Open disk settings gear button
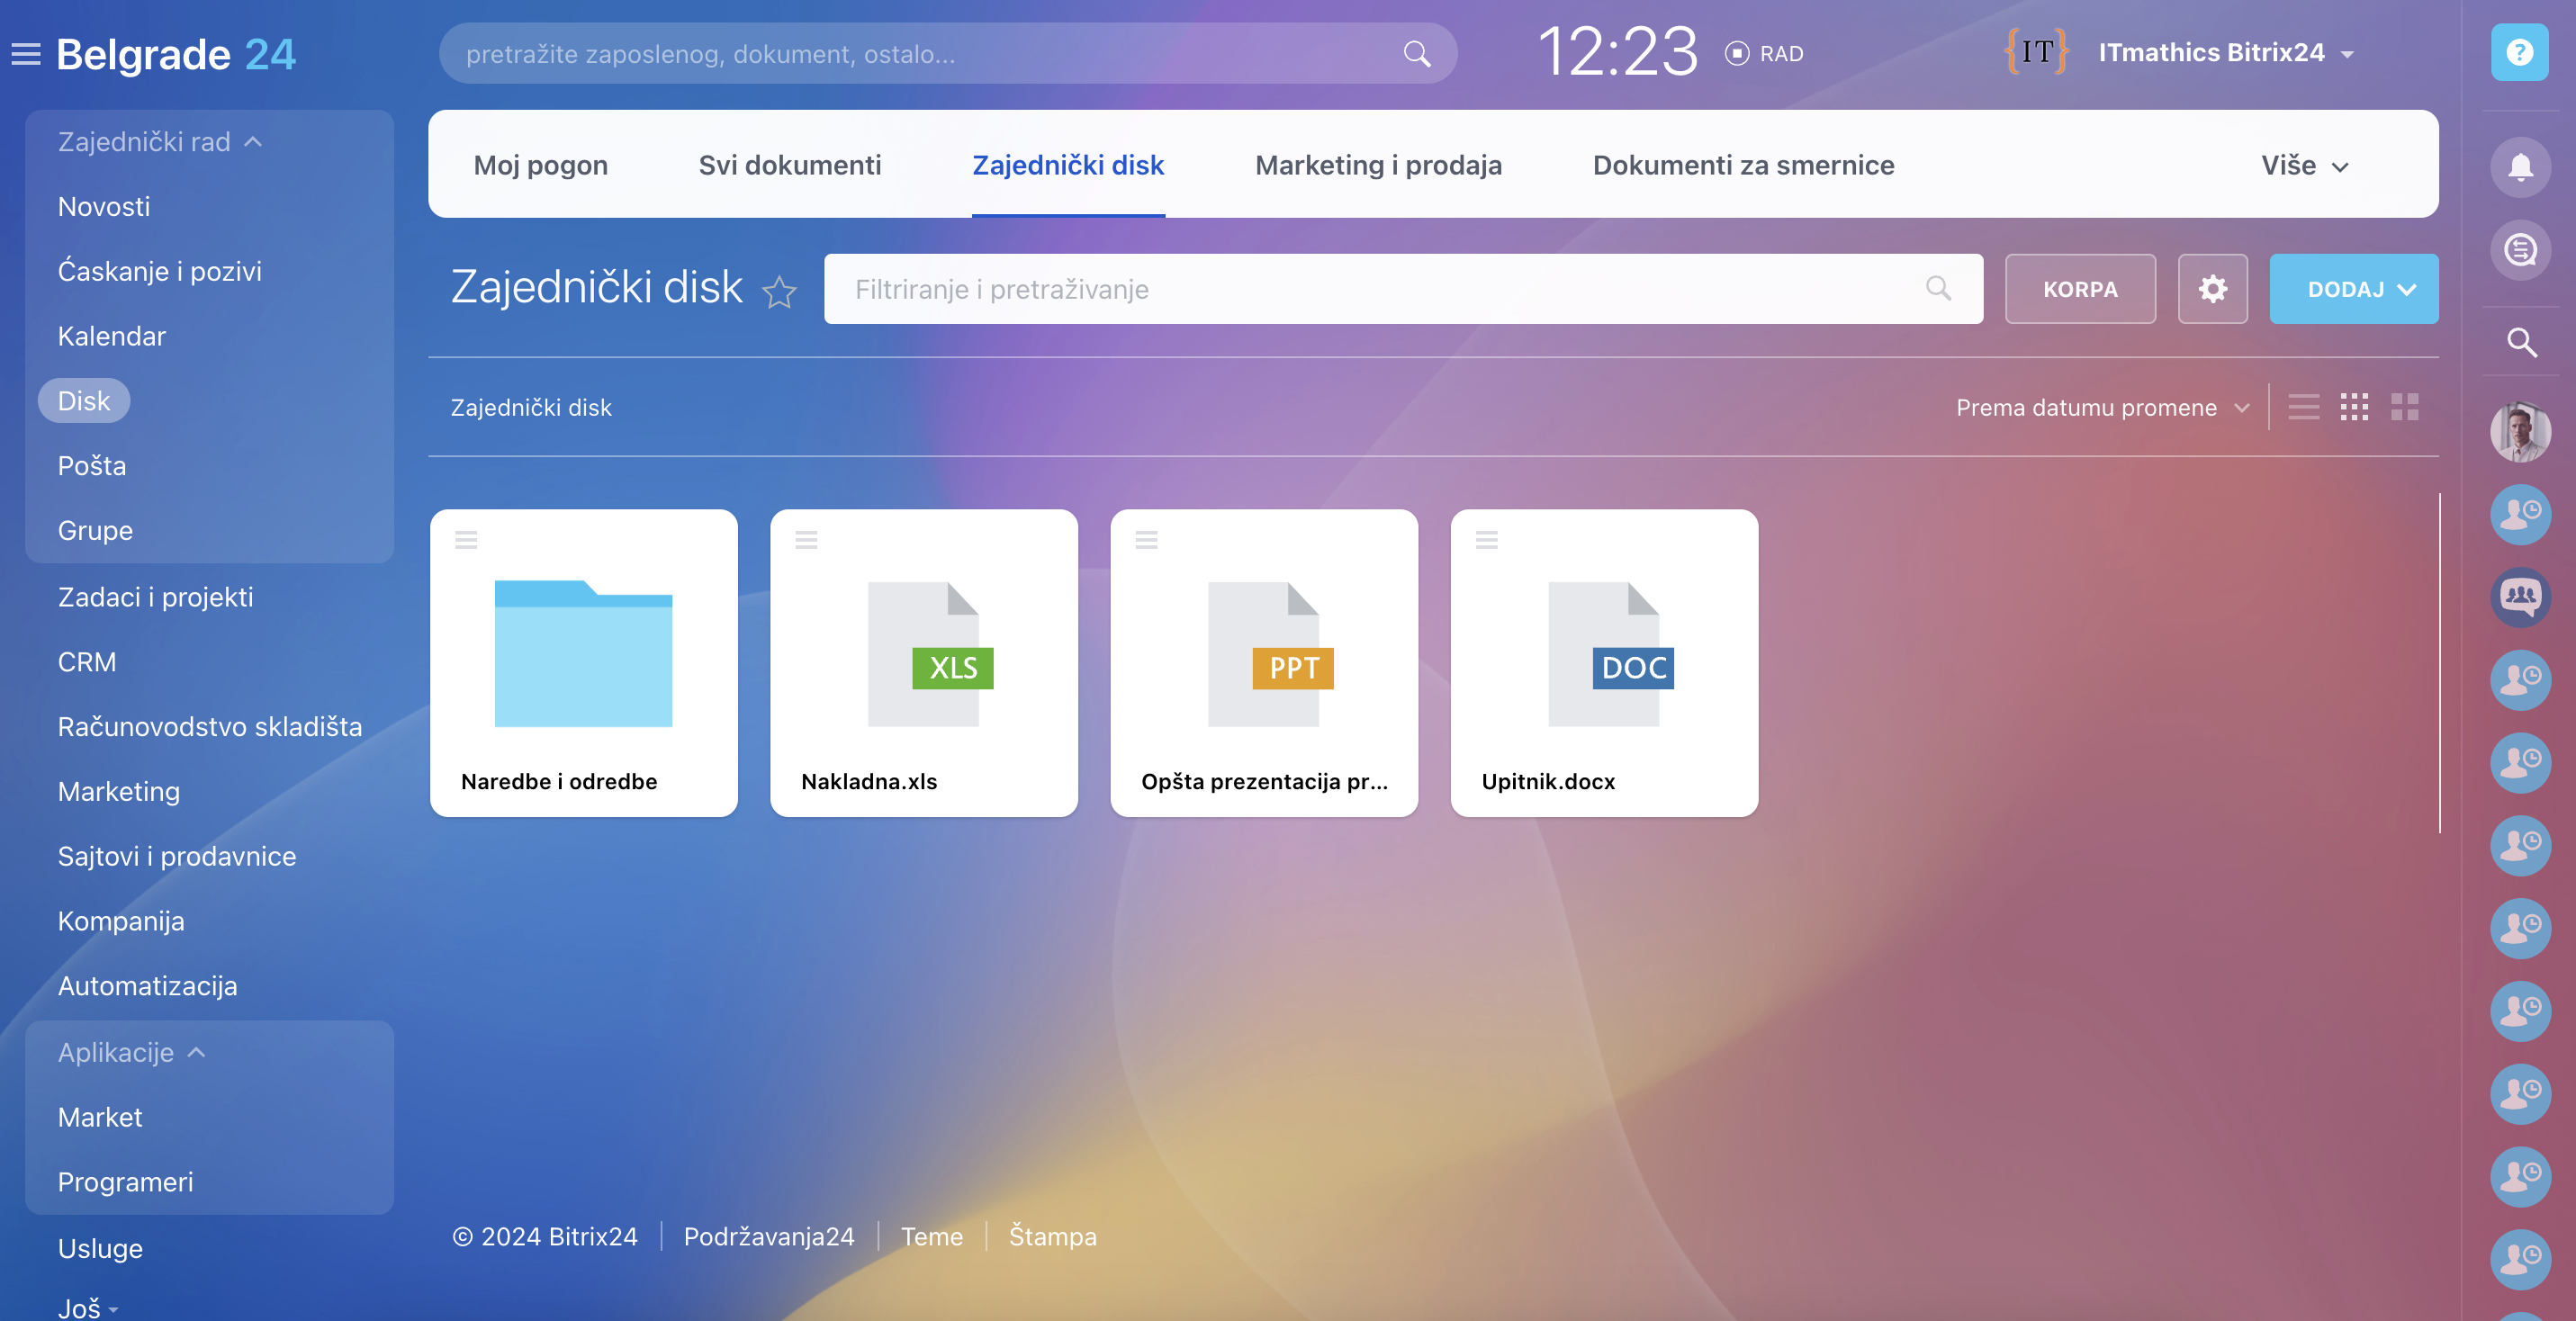 pyautogui.click(x=2212, y=289)
